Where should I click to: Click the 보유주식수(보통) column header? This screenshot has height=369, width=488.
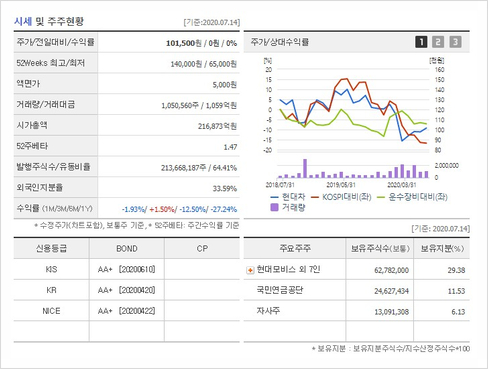(380, 249)
